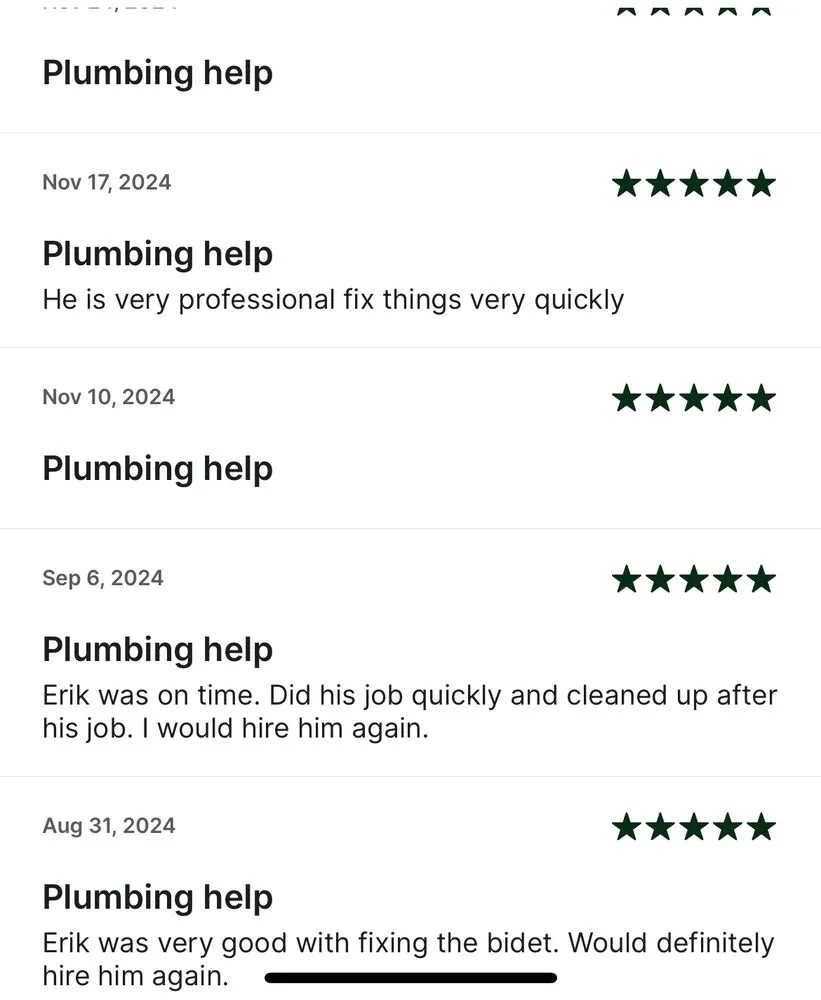Click the fifth star of Nov 10 review

tap(761, 398)
